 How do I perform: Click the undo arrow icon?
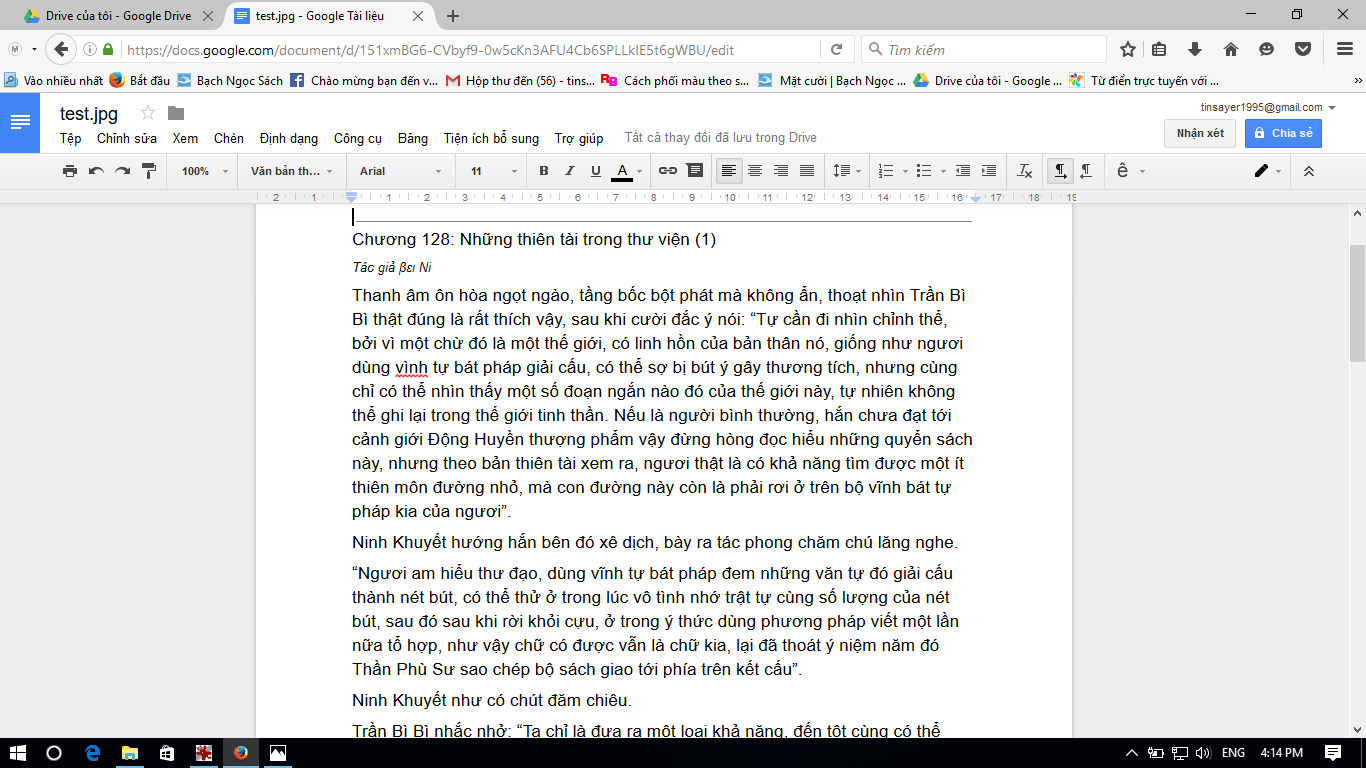(96, 171)
